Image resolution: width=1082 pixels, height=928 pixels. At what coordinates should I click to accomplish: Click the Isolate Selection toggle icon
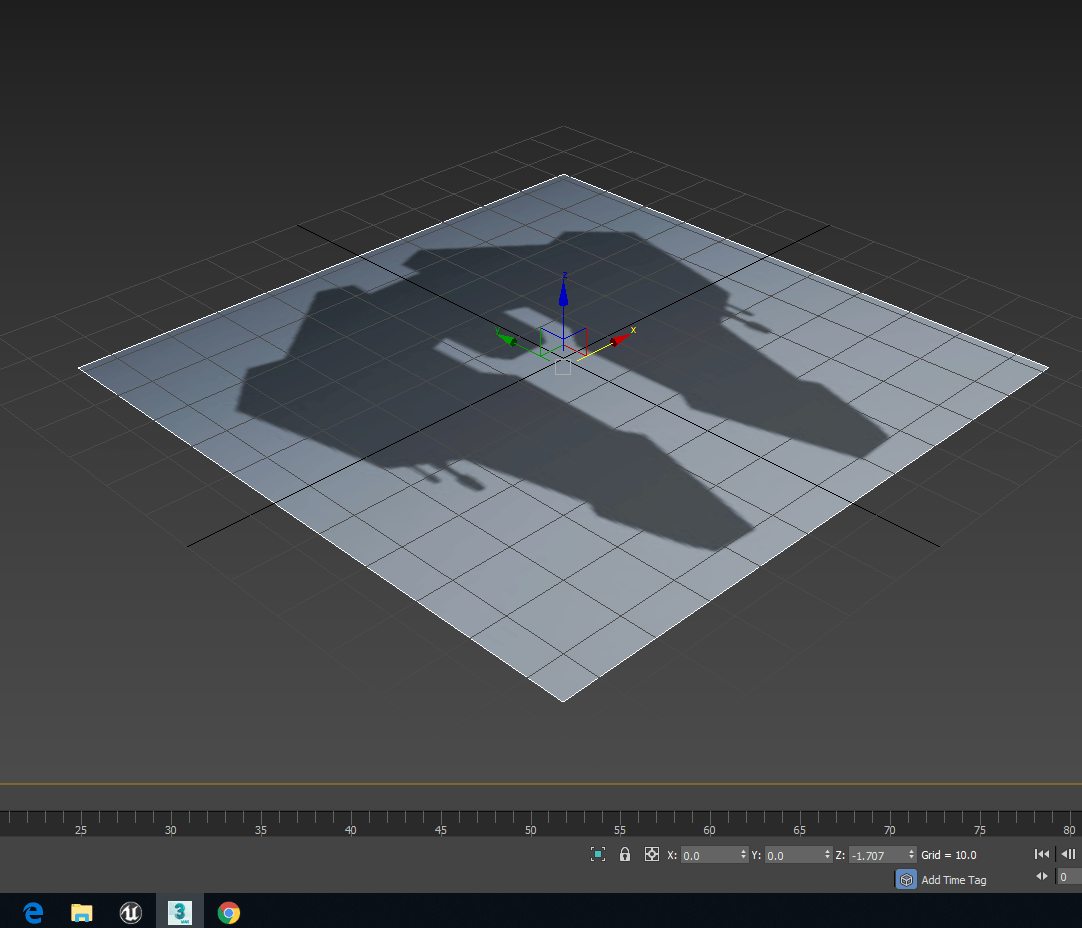click(598, 854)
